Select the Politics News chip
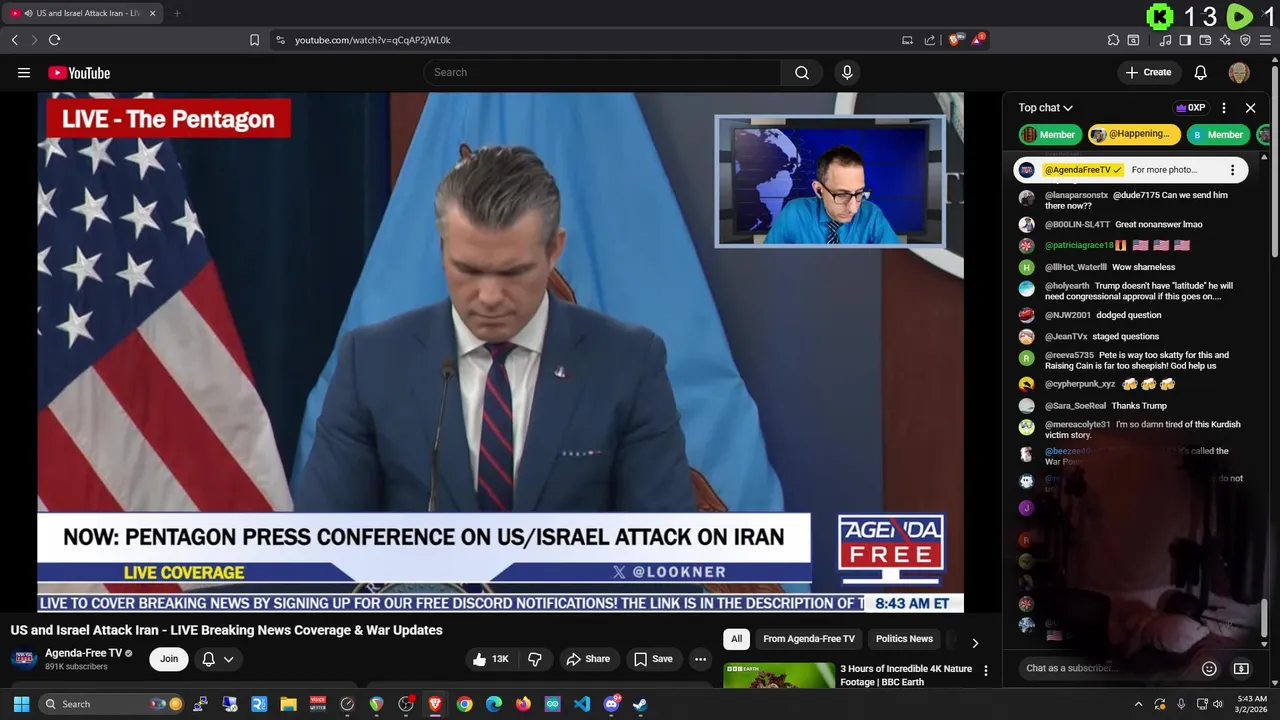This screenshot has height=720, width=1280. coord(904,639)
